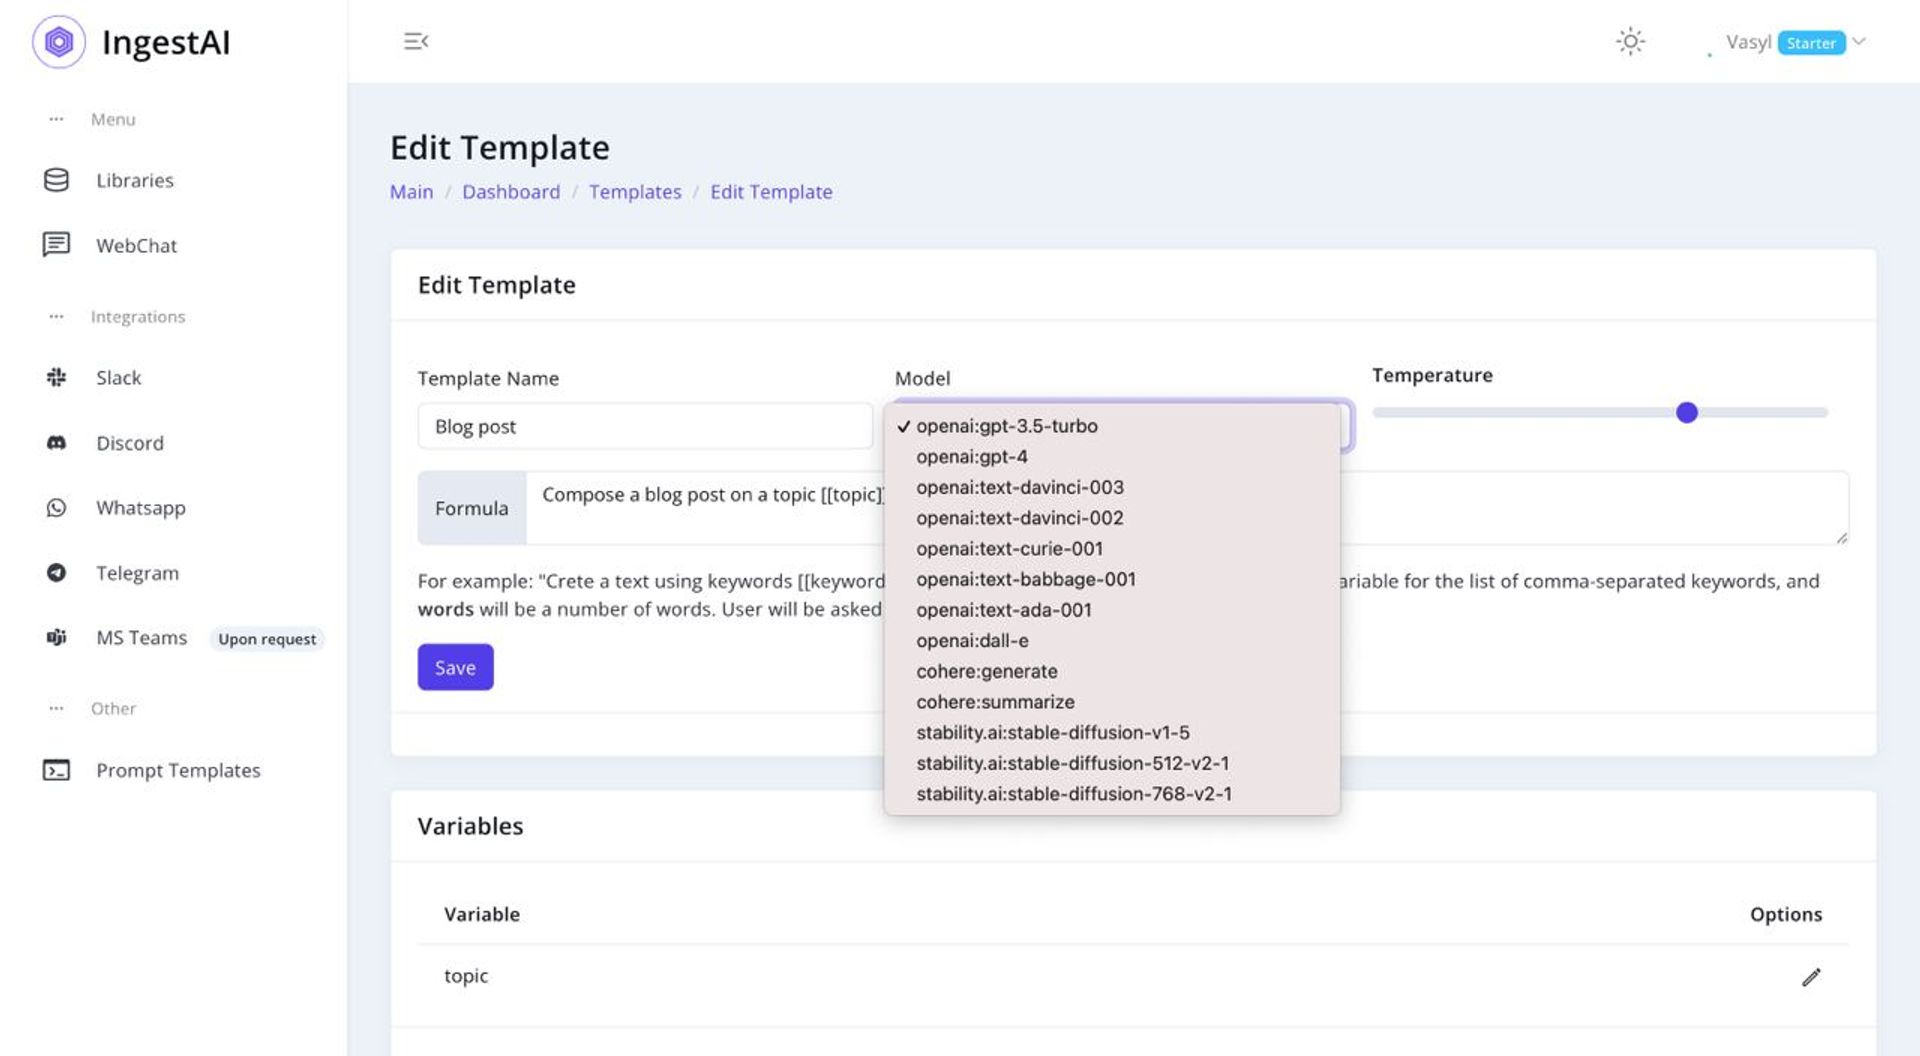1920x1056 pixels.
Task: Collapse sidebar with the hamburger menu icon
Action: [x=416, y=41]
